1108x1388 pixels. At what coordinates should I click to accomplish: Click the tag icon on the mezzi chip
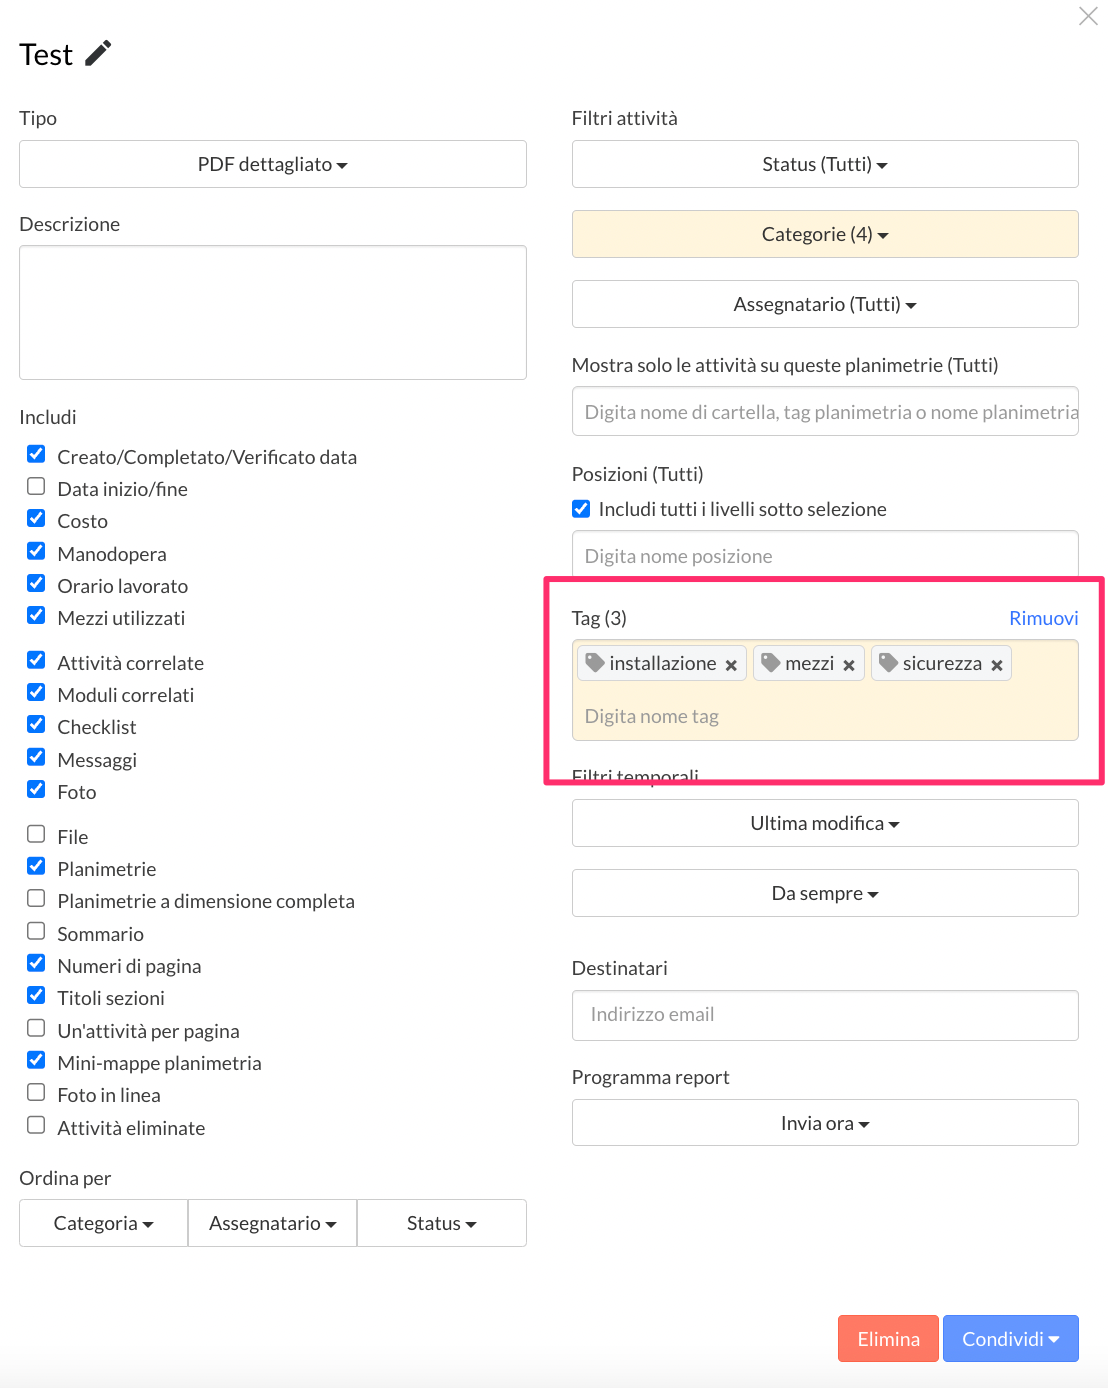pyautogui.click(x=770, y=662)
